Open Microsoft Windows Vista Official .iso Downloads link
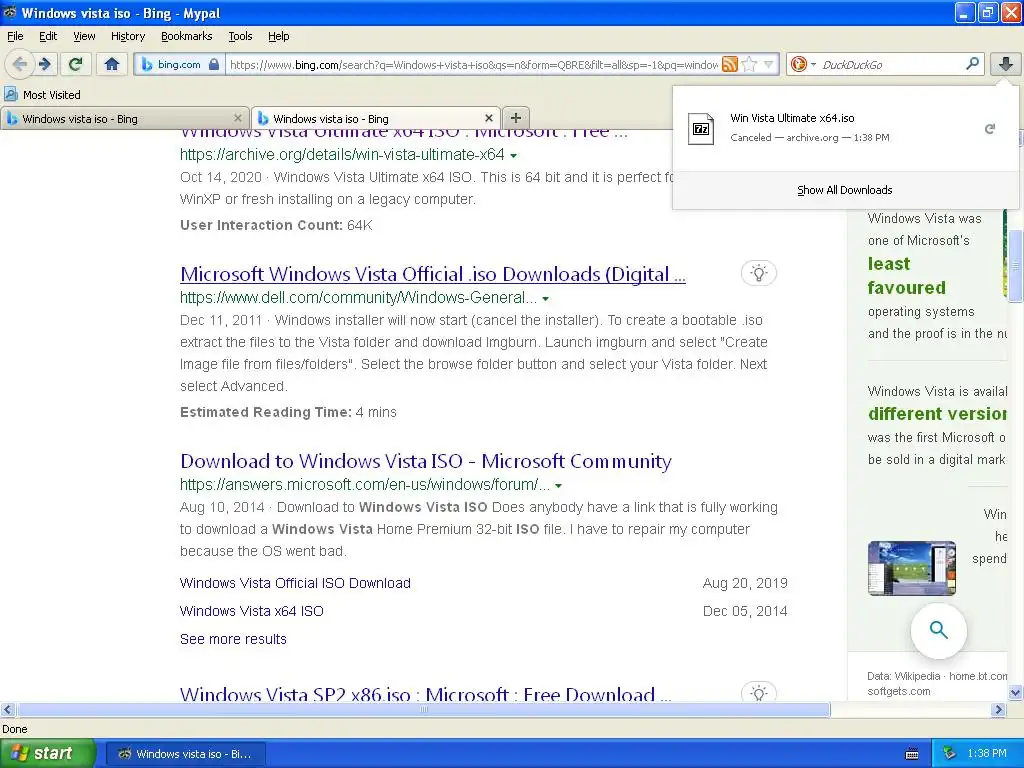Viewport: 1024px width, 768px height. (x=432, y=274)
